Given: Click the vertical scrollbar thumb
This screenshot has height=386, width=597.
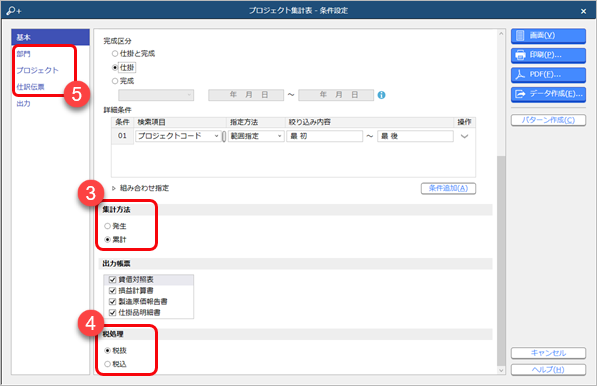Looking at the screenshot, I should click(501, 260).
